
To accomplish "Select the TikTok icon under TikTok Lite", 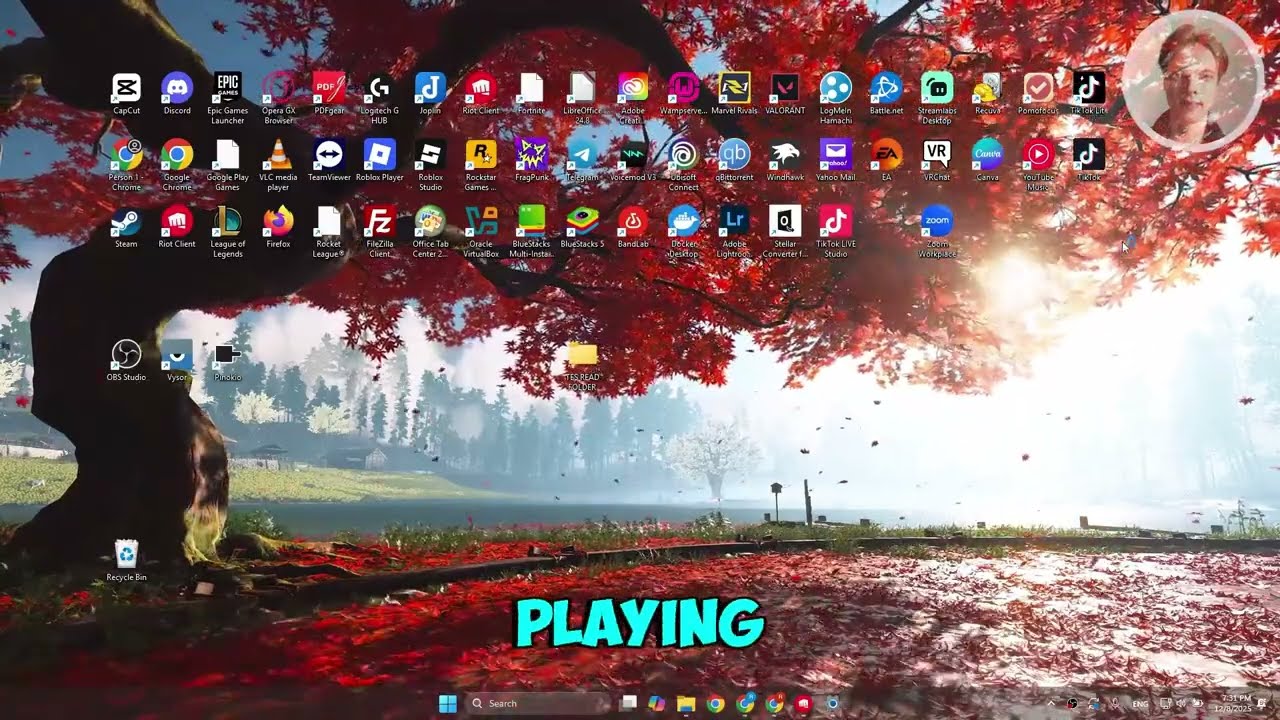I will pos(1089,154).
